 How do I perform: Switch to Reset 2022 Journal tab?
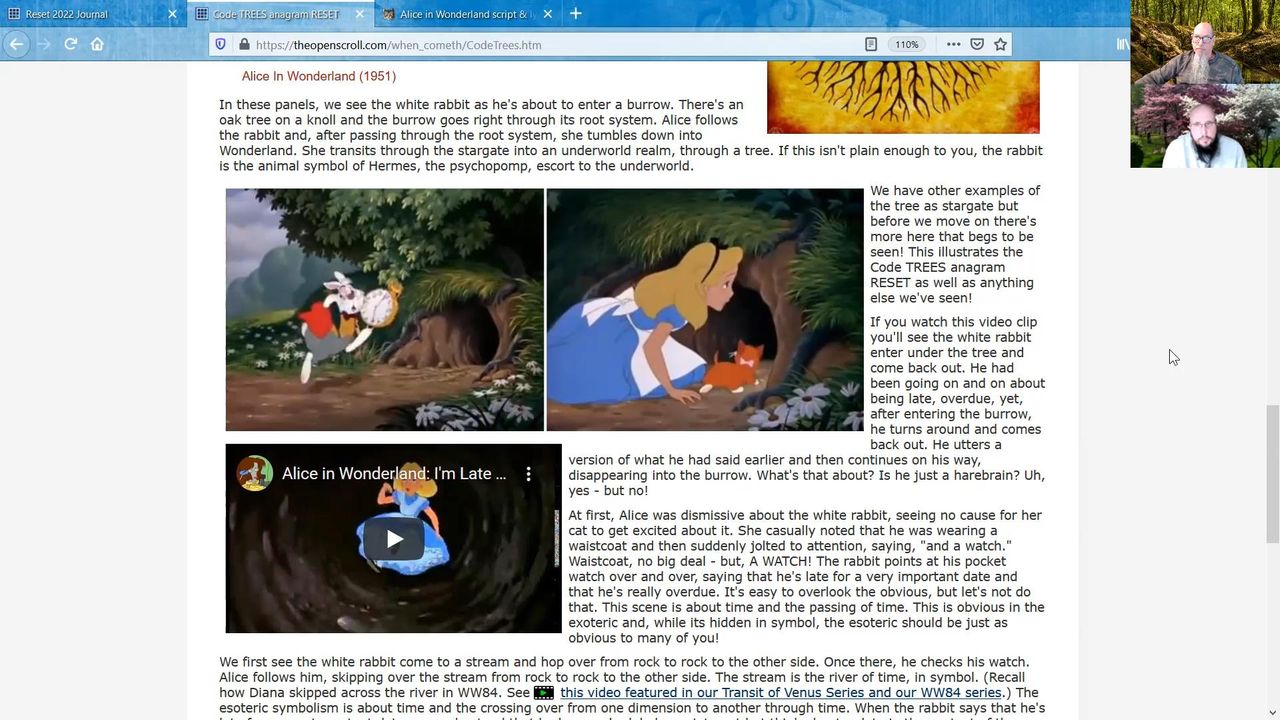pyautogui.click(x=80, y=14)
